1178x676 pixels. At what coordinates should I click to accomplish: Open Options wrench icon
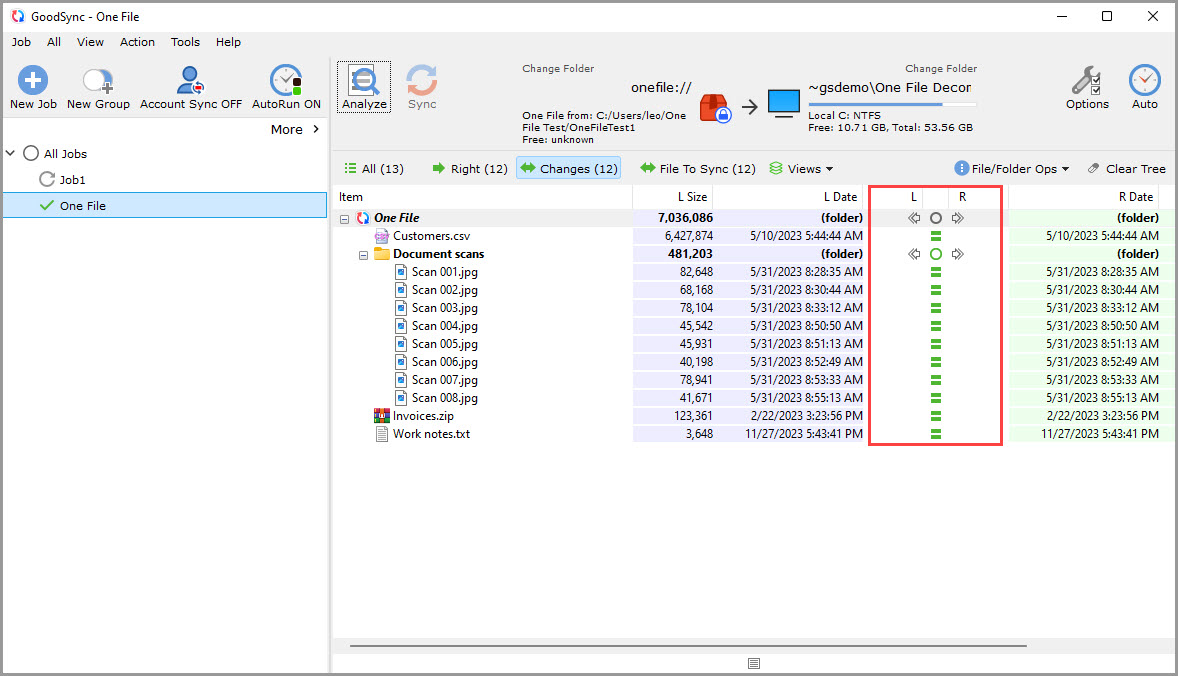click(x=1086, y=80)
